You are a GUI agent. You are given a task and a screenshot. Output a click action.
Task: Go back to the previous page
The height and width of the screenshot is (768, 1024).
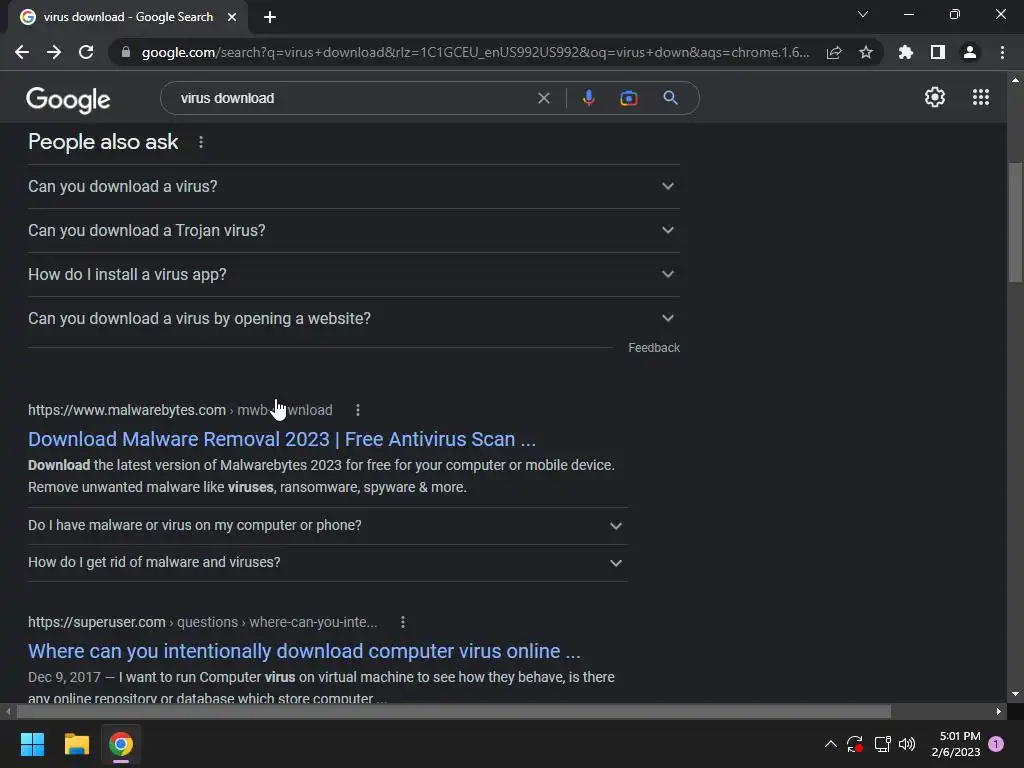tap(22, 52)
